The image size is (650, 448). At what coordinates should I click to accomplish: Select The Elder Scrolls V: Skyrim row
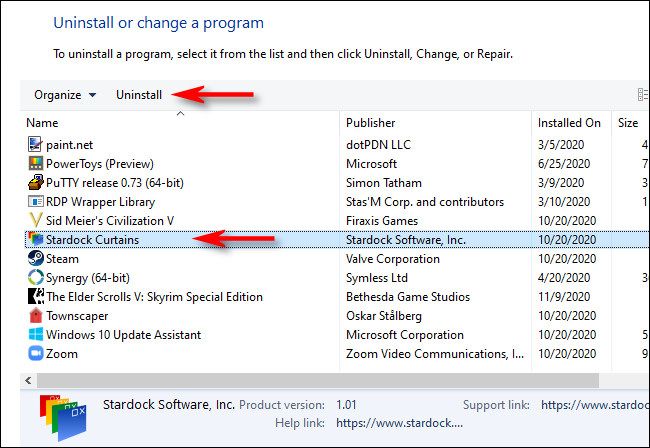154,297
